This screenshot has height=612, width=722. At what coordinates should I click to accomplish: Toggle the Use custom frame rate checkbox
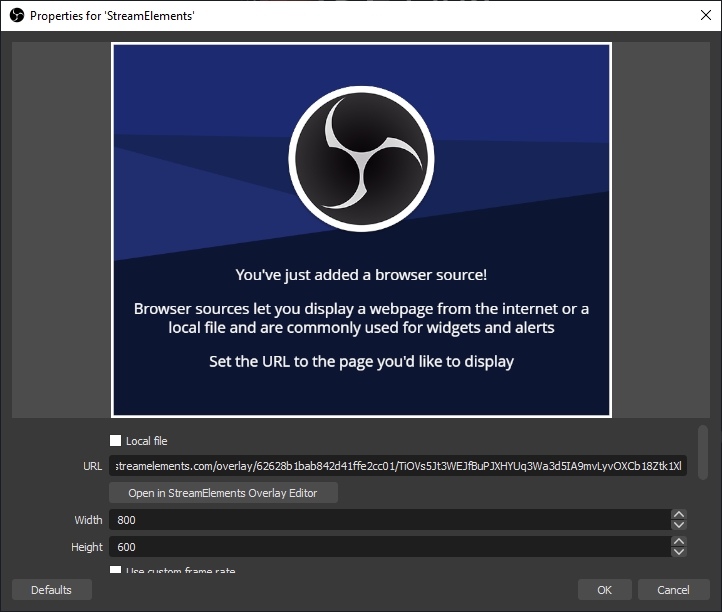(116, 570)
